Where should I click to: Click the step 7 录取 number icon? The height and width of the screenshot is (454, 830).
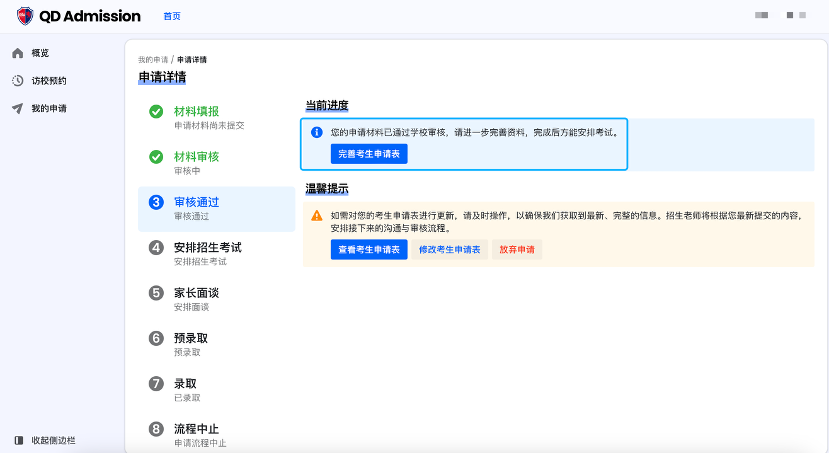click(156, 384)
